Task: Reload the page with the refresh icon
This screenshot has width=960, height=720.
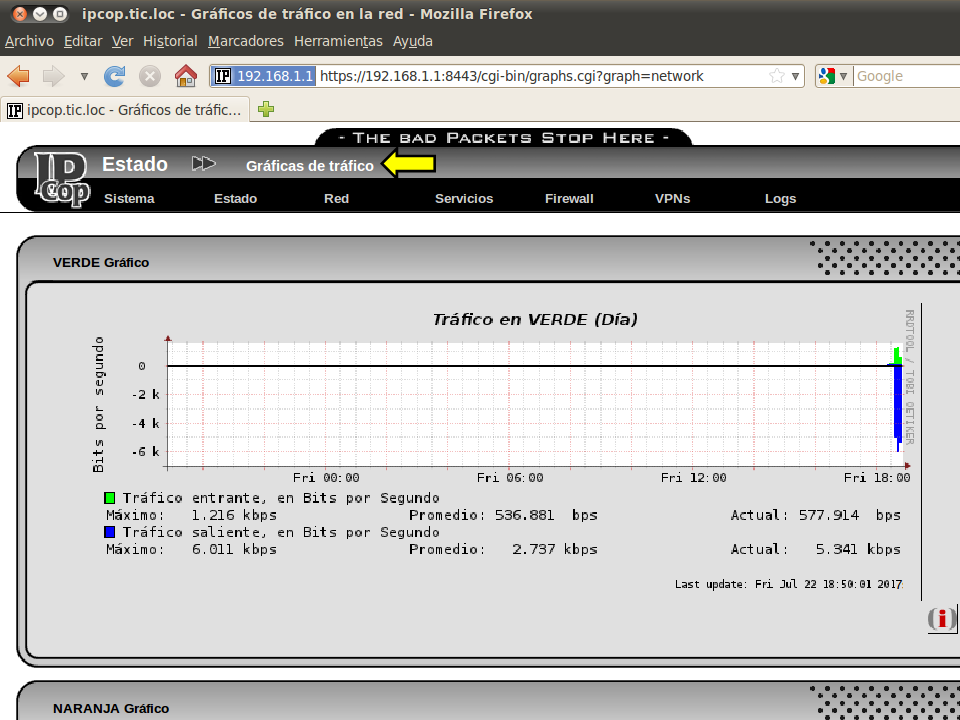Action: point(115,76)
